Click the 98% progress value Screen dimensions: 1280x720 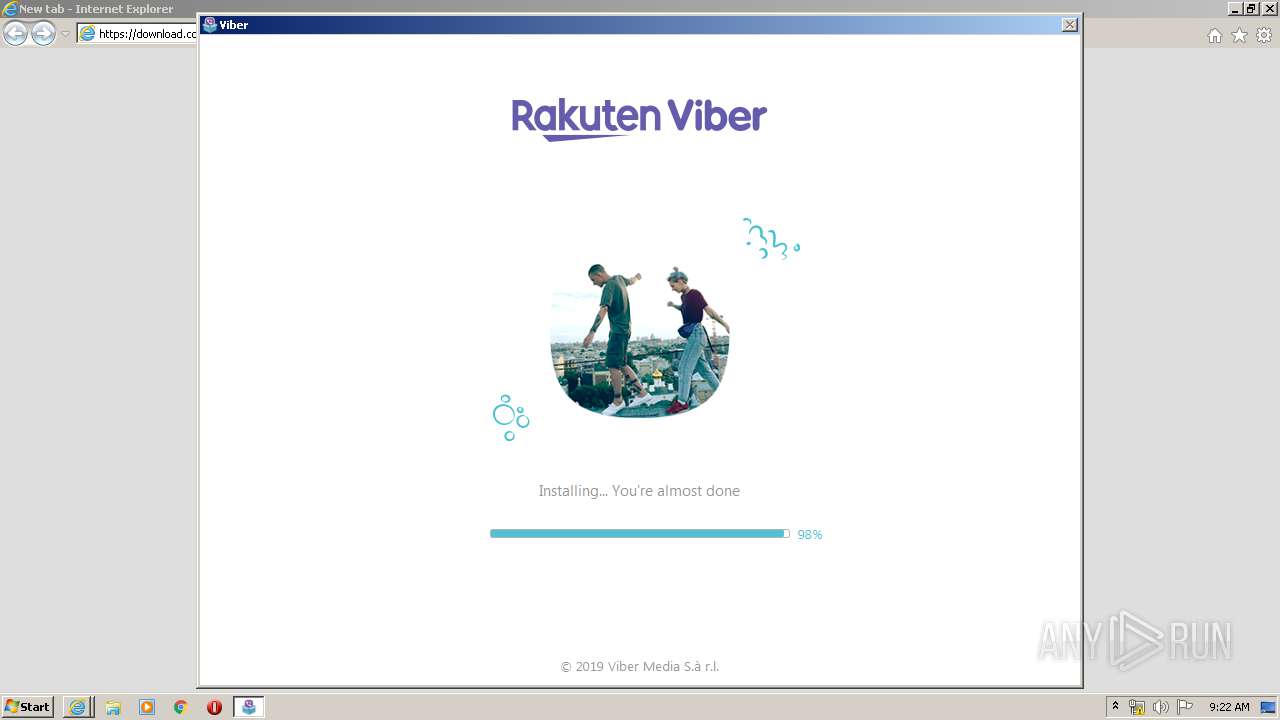810,535
